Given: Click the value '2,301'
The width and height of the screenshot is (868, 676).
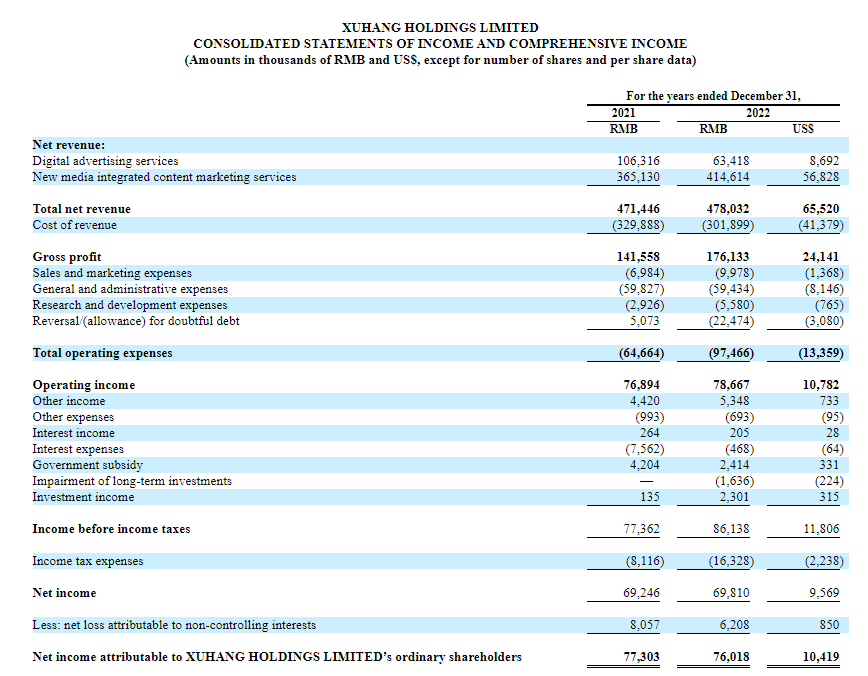Looking at the screenshot, I should click(x=734, y=497).
